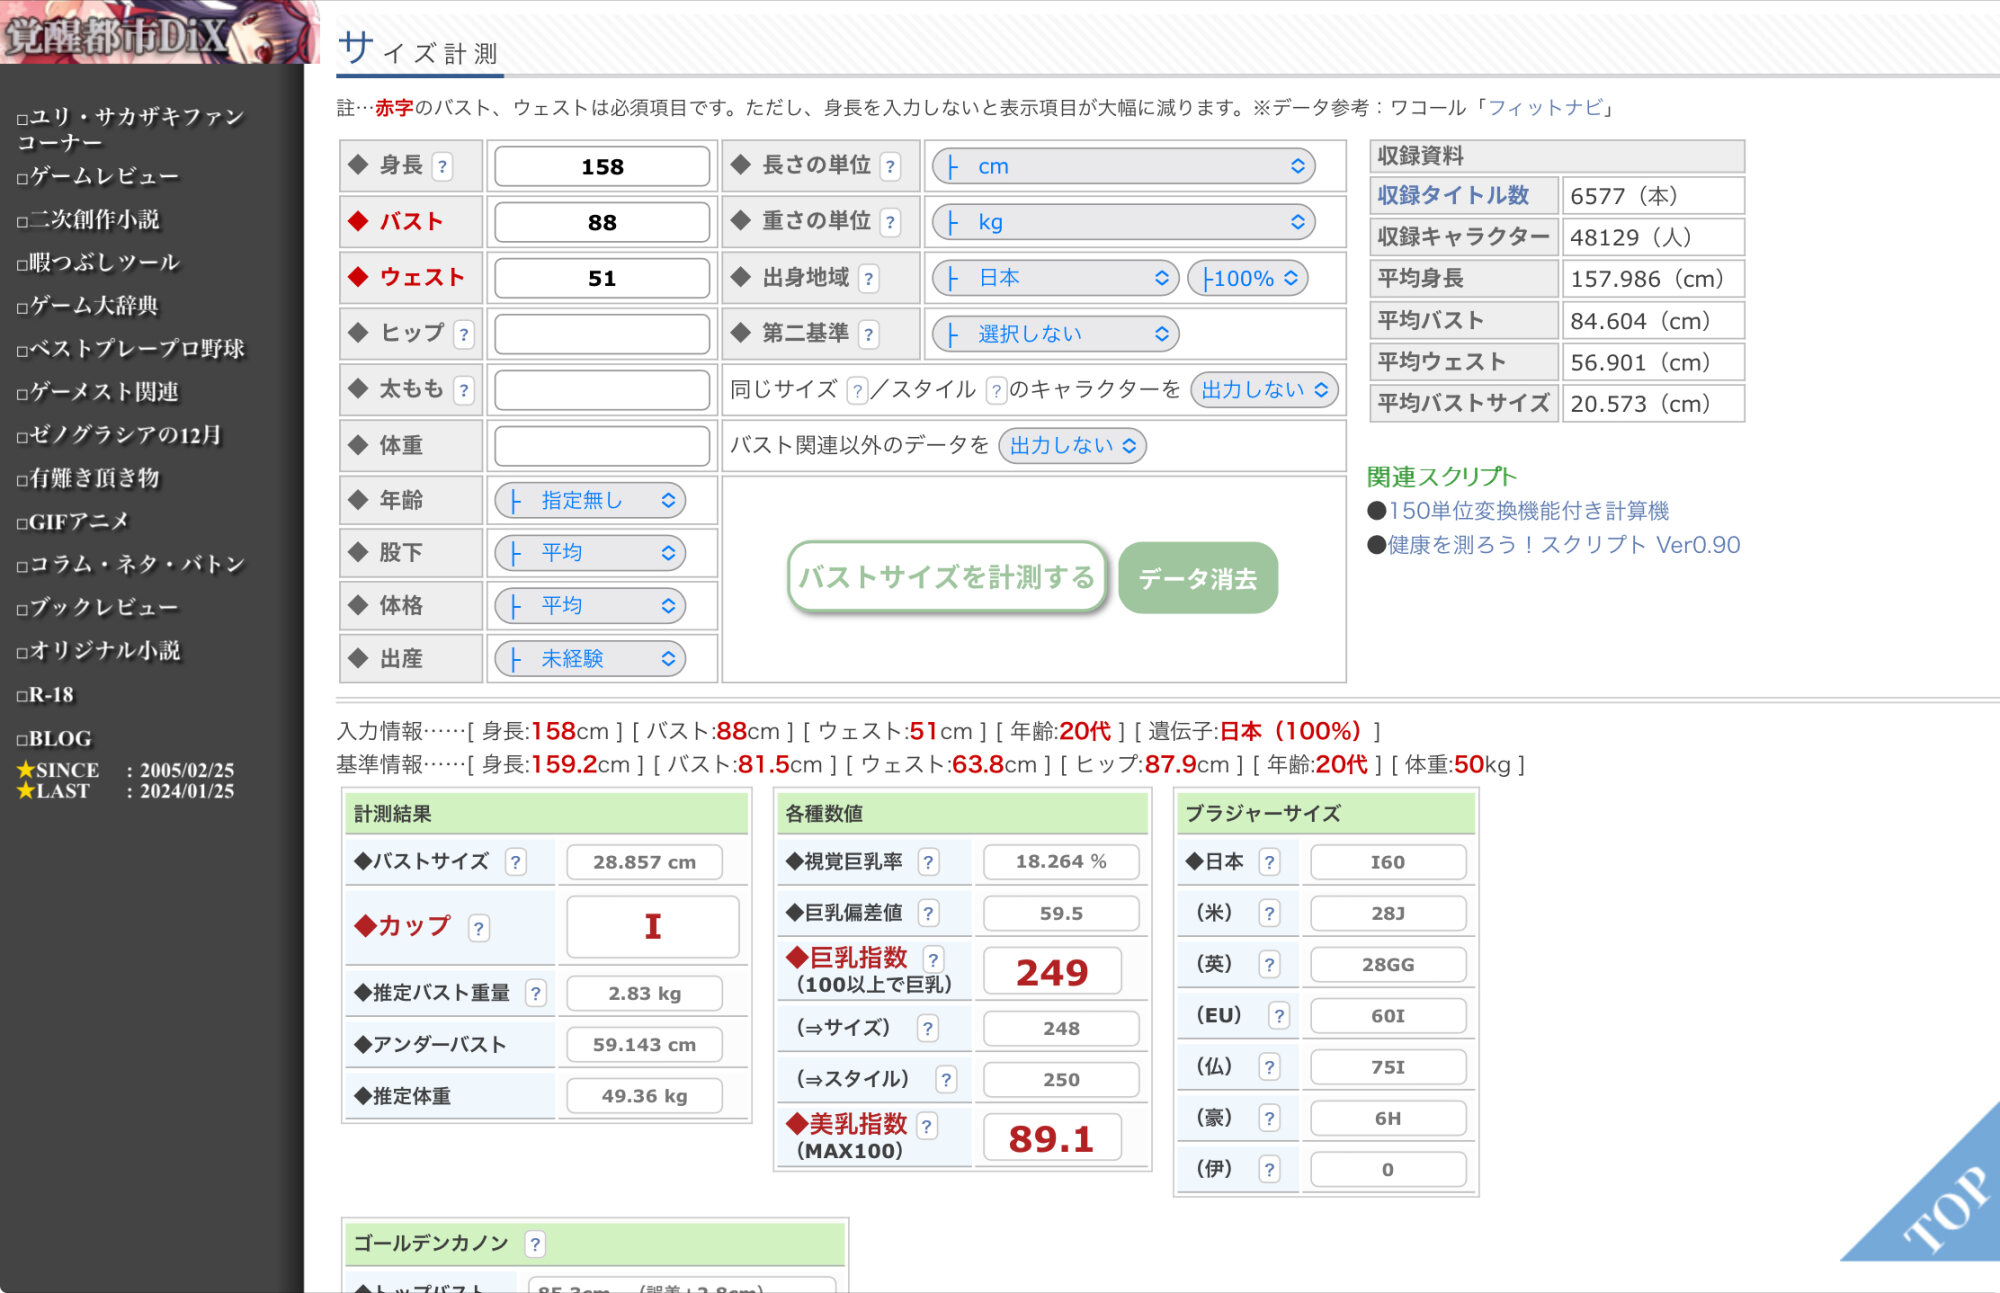Open the 出産 未経験 dropdown

[590, 658]
